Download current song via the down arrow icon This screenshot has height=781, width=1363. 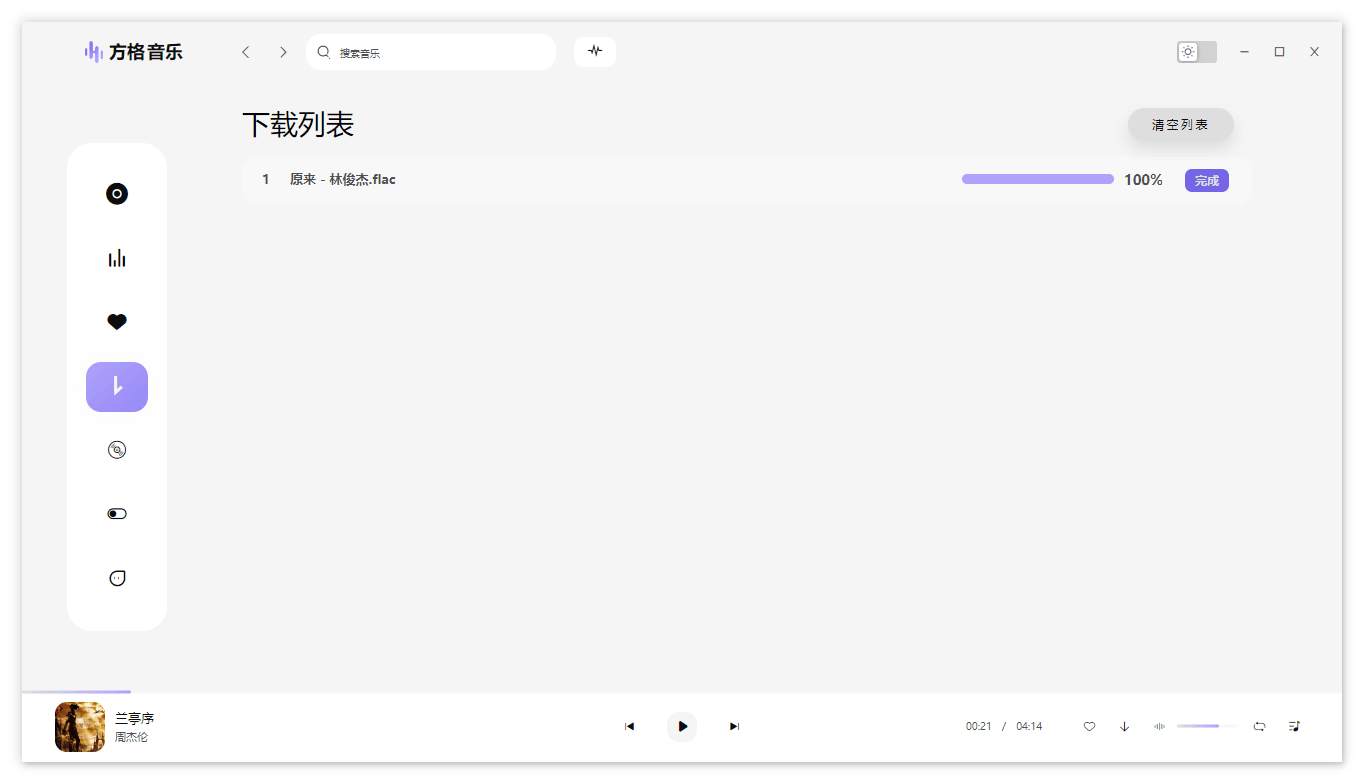click(1123, 726)
